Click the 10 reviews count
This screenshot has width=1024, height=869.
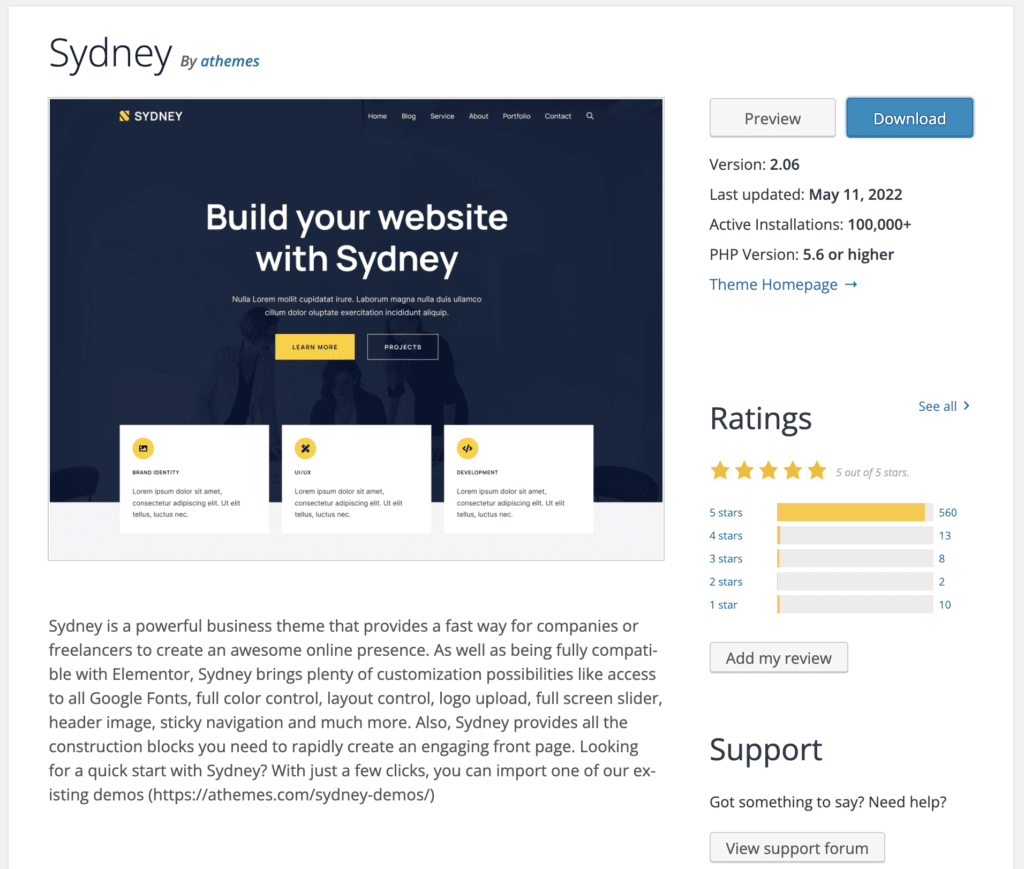[x=945, y=605]
